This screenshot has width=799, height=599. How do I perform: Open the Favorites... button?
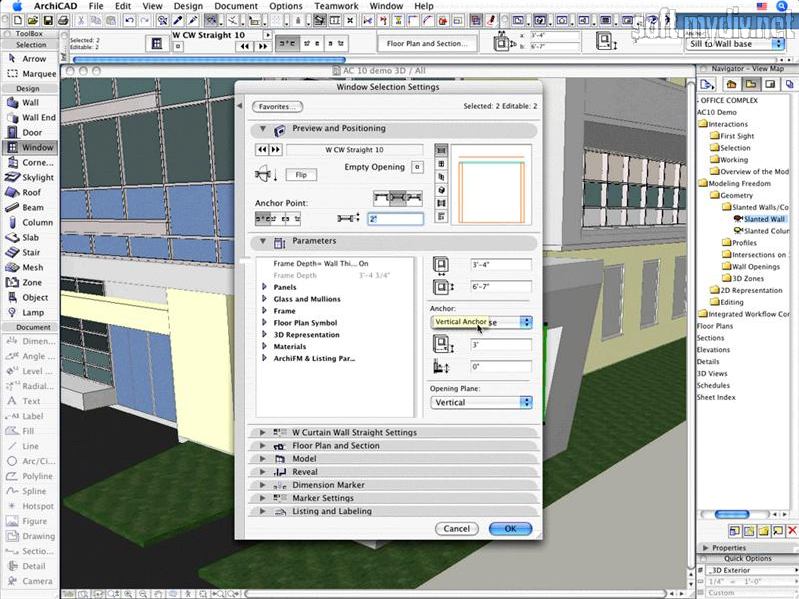pyautogui.click(x=277, y=106)
